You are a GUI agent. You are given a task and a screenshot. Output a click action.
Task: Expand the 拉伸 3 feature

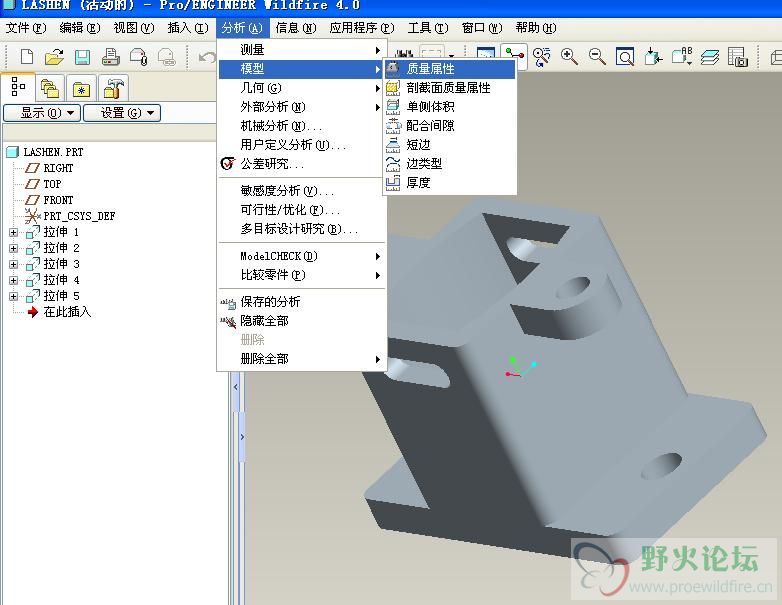[x=13, y=264]
